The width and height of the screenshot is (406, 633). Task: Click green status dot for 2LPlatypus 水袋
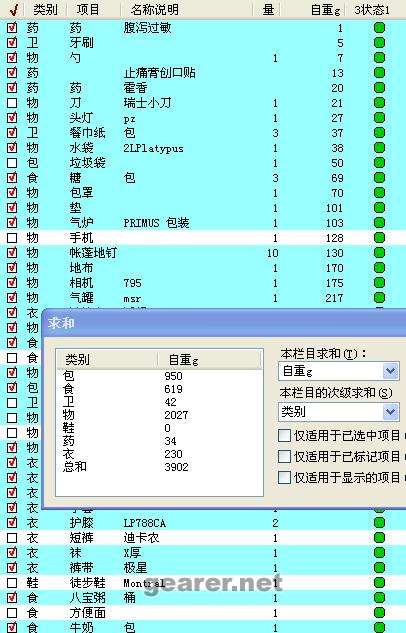pos(379,147)
